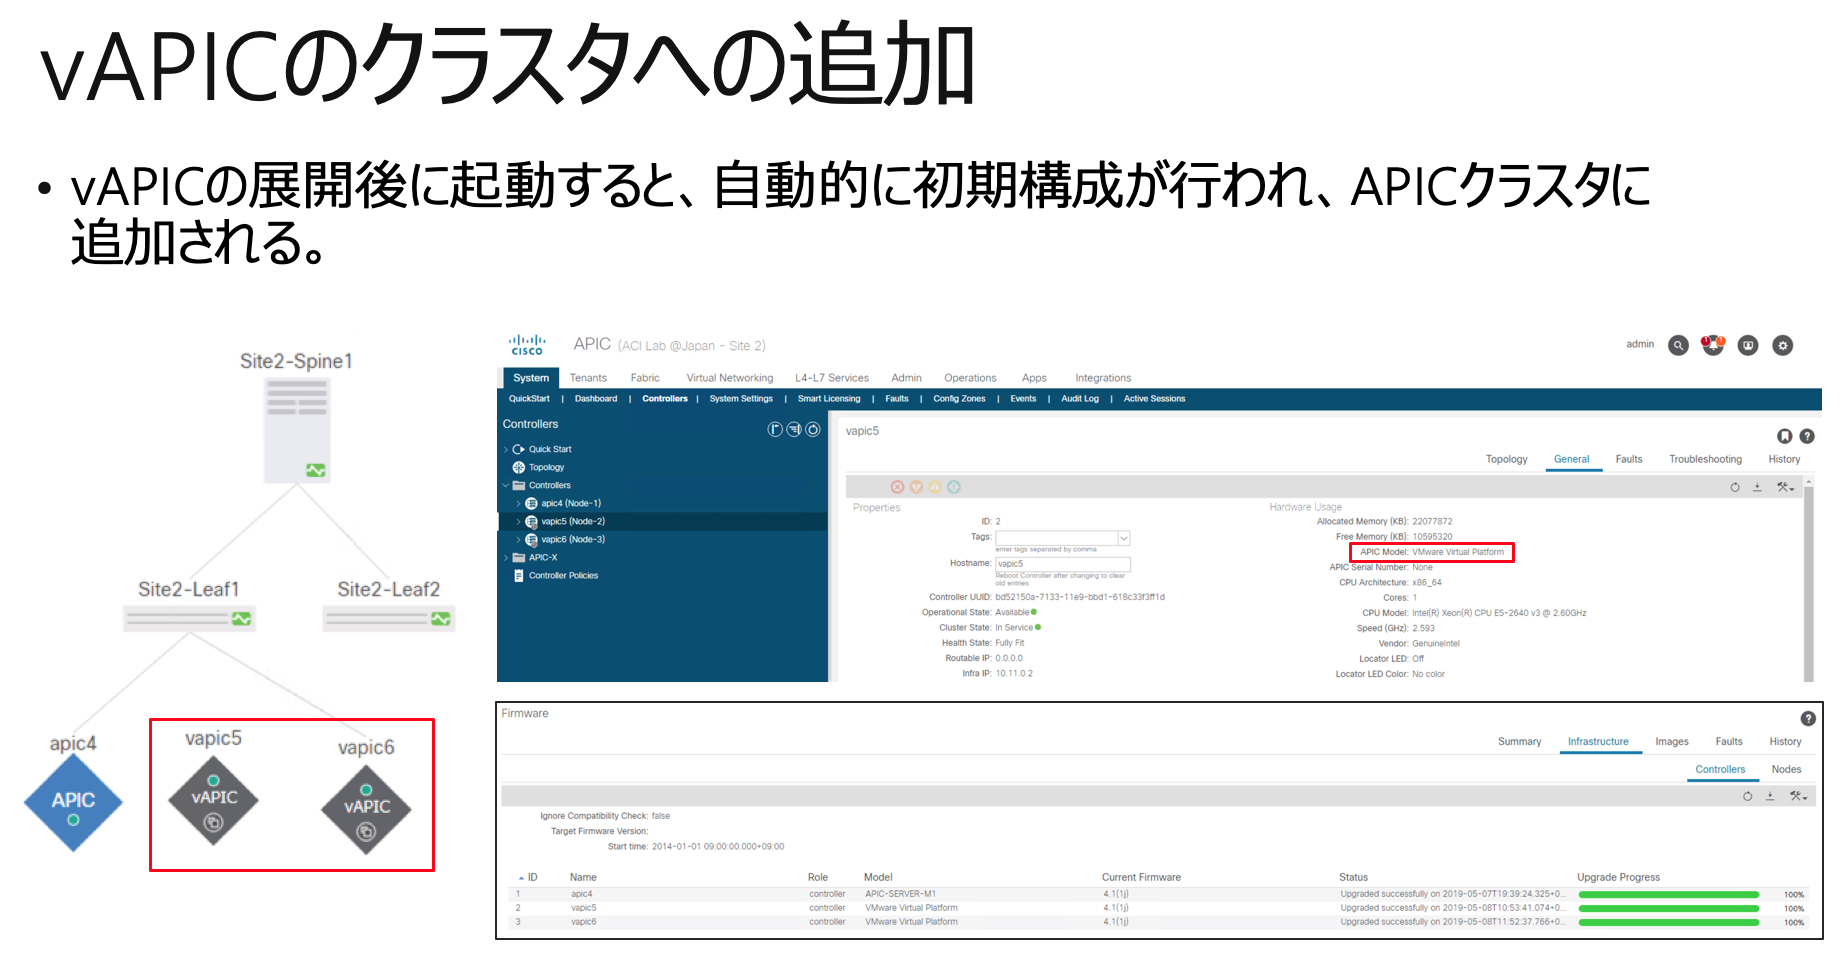
Task: Select the Images tab in Firmware
Action: [x=1672, y=741]
